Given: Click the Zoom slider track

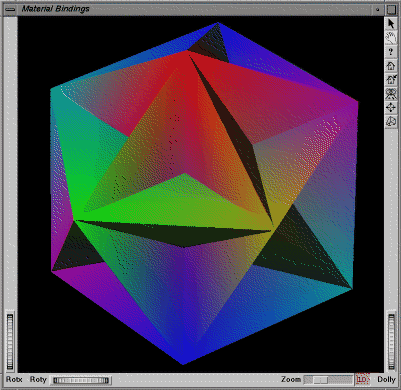Looking at the screenshot, I should [x=328, y=380].
